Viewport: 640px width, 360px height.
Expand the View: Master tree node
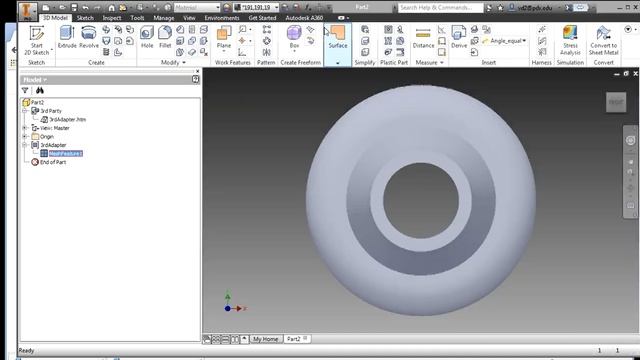coord(24,128)
